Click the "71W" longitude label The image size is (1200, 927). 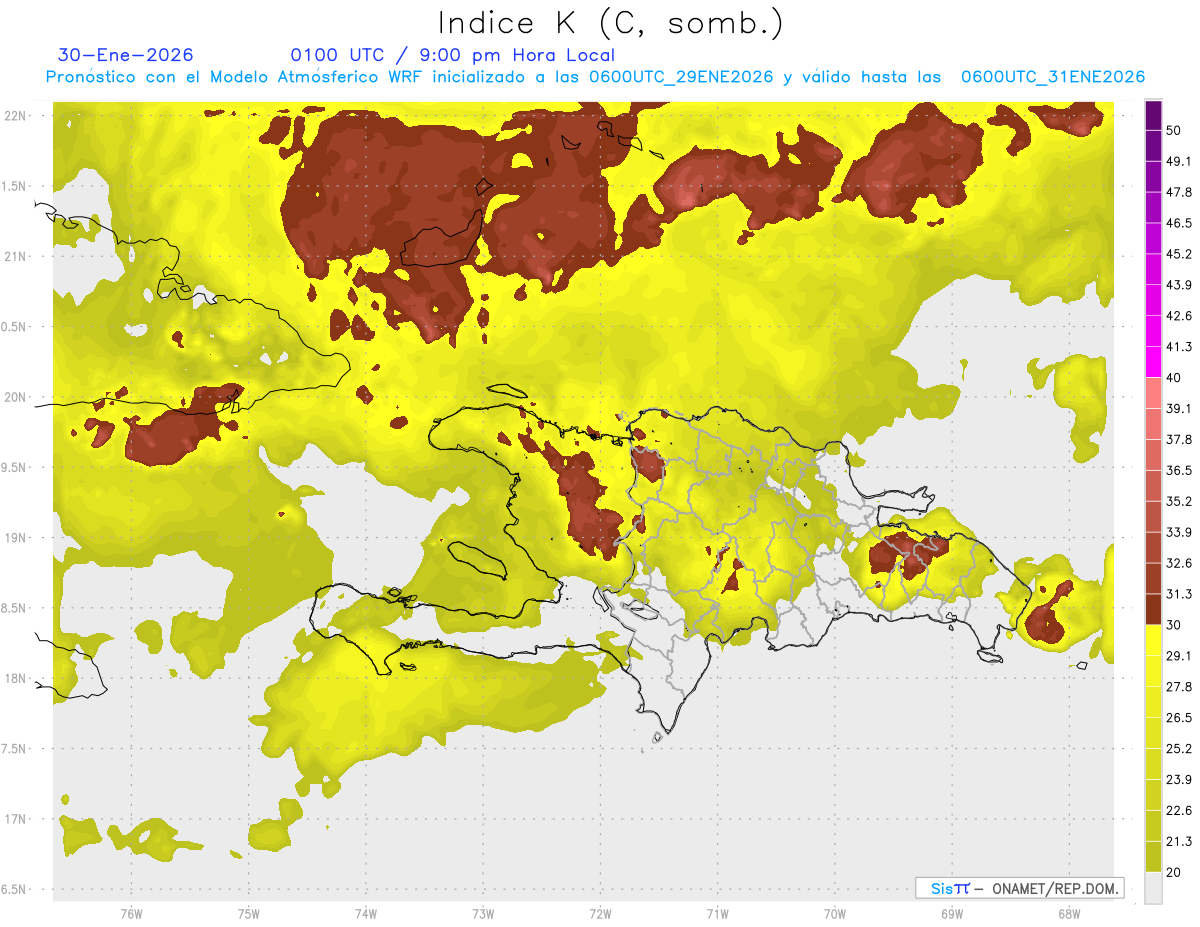[x=717, y=913]
